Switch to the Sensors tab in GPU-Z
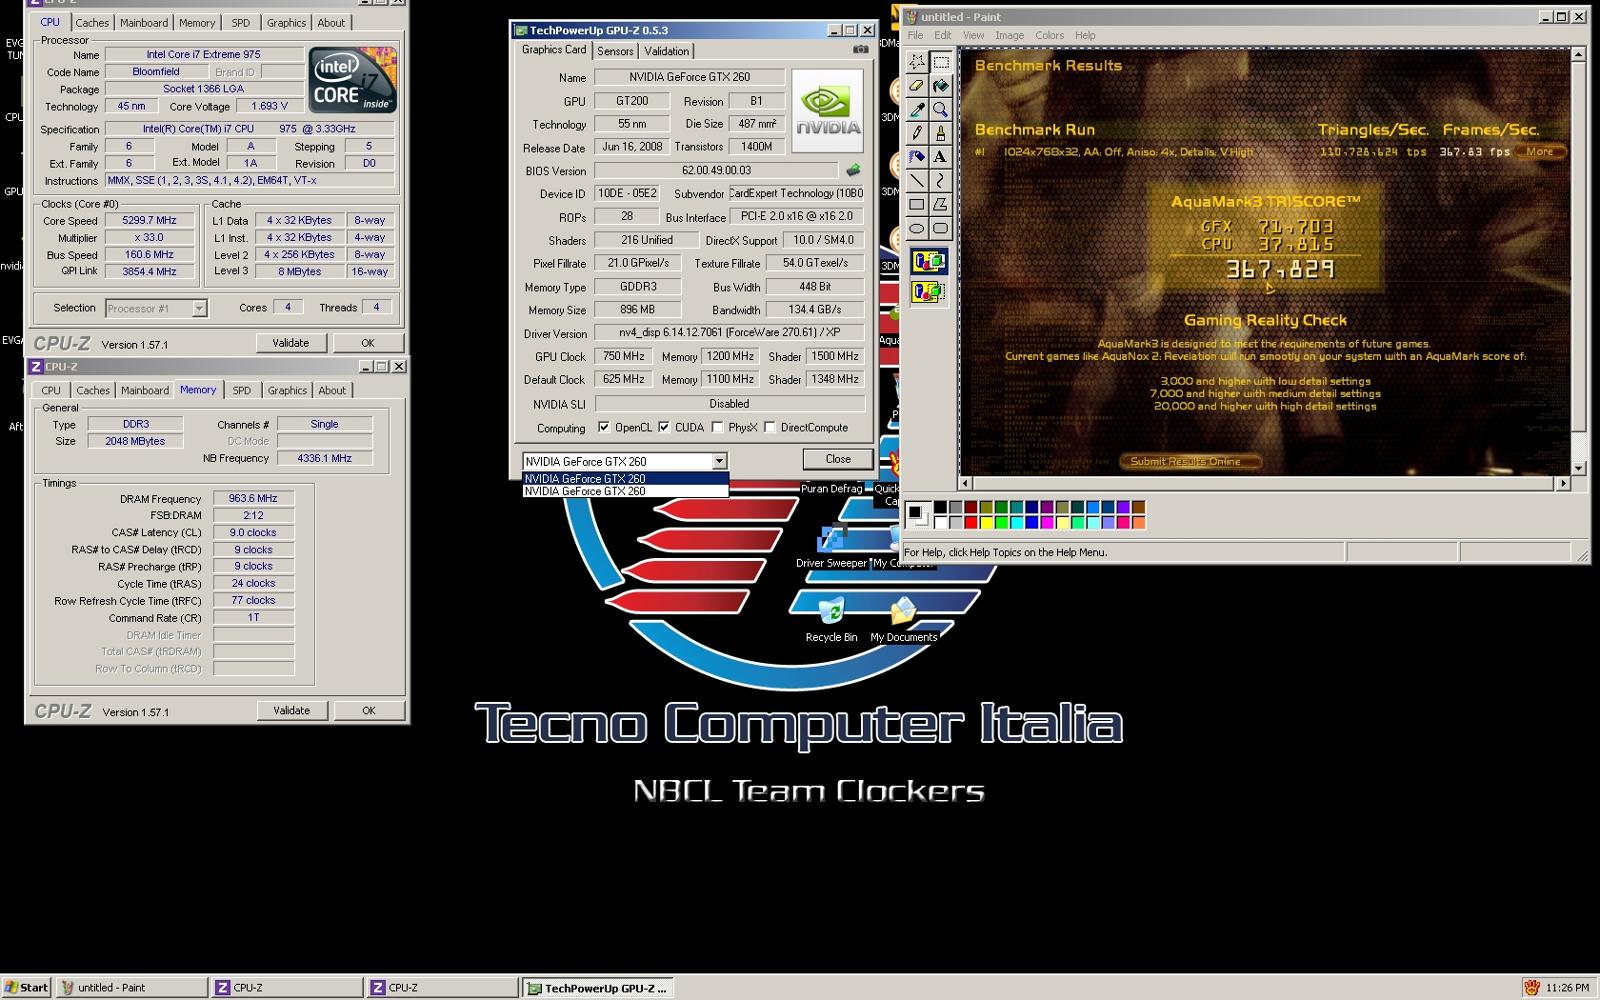The width and height of the screenshot is (1600, 1000). coord(615,51)
